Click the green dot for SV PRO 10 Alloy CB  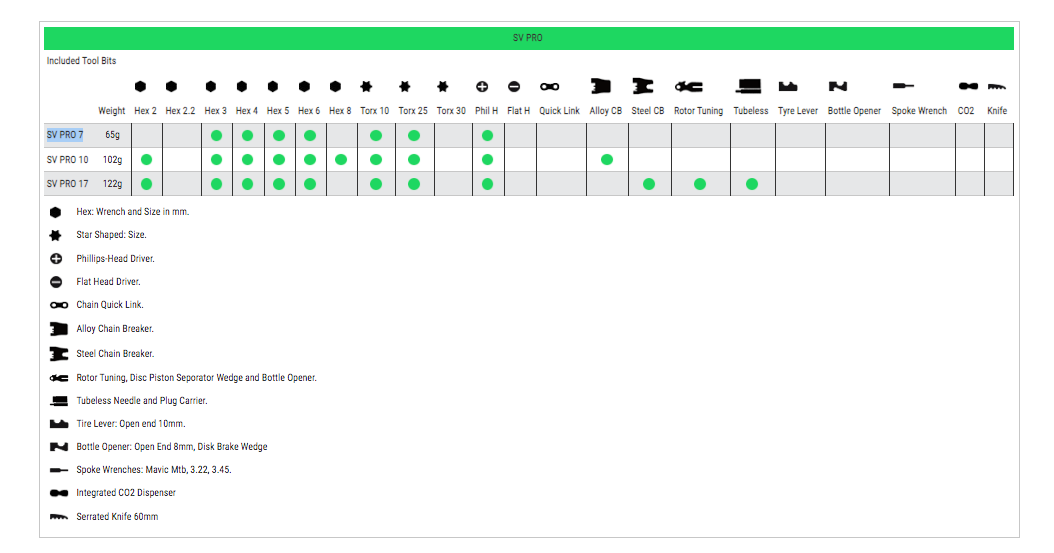(x=606, y=159)
